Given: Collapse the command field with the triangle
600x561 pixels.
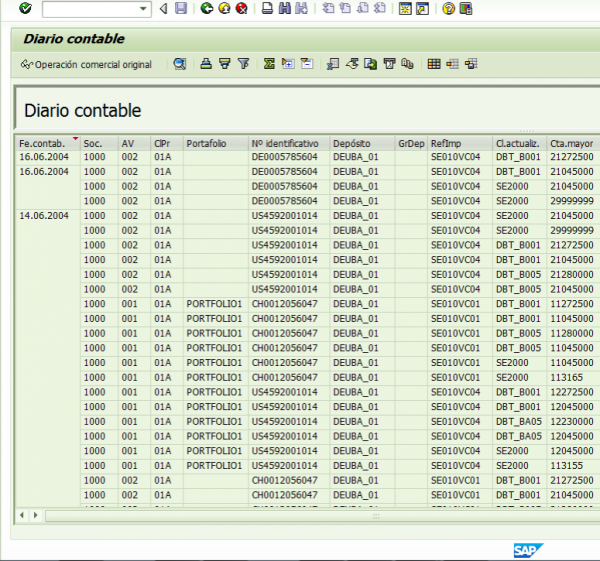Looking at the screenshot, I should pyautogui.click(x=164, y=8).
